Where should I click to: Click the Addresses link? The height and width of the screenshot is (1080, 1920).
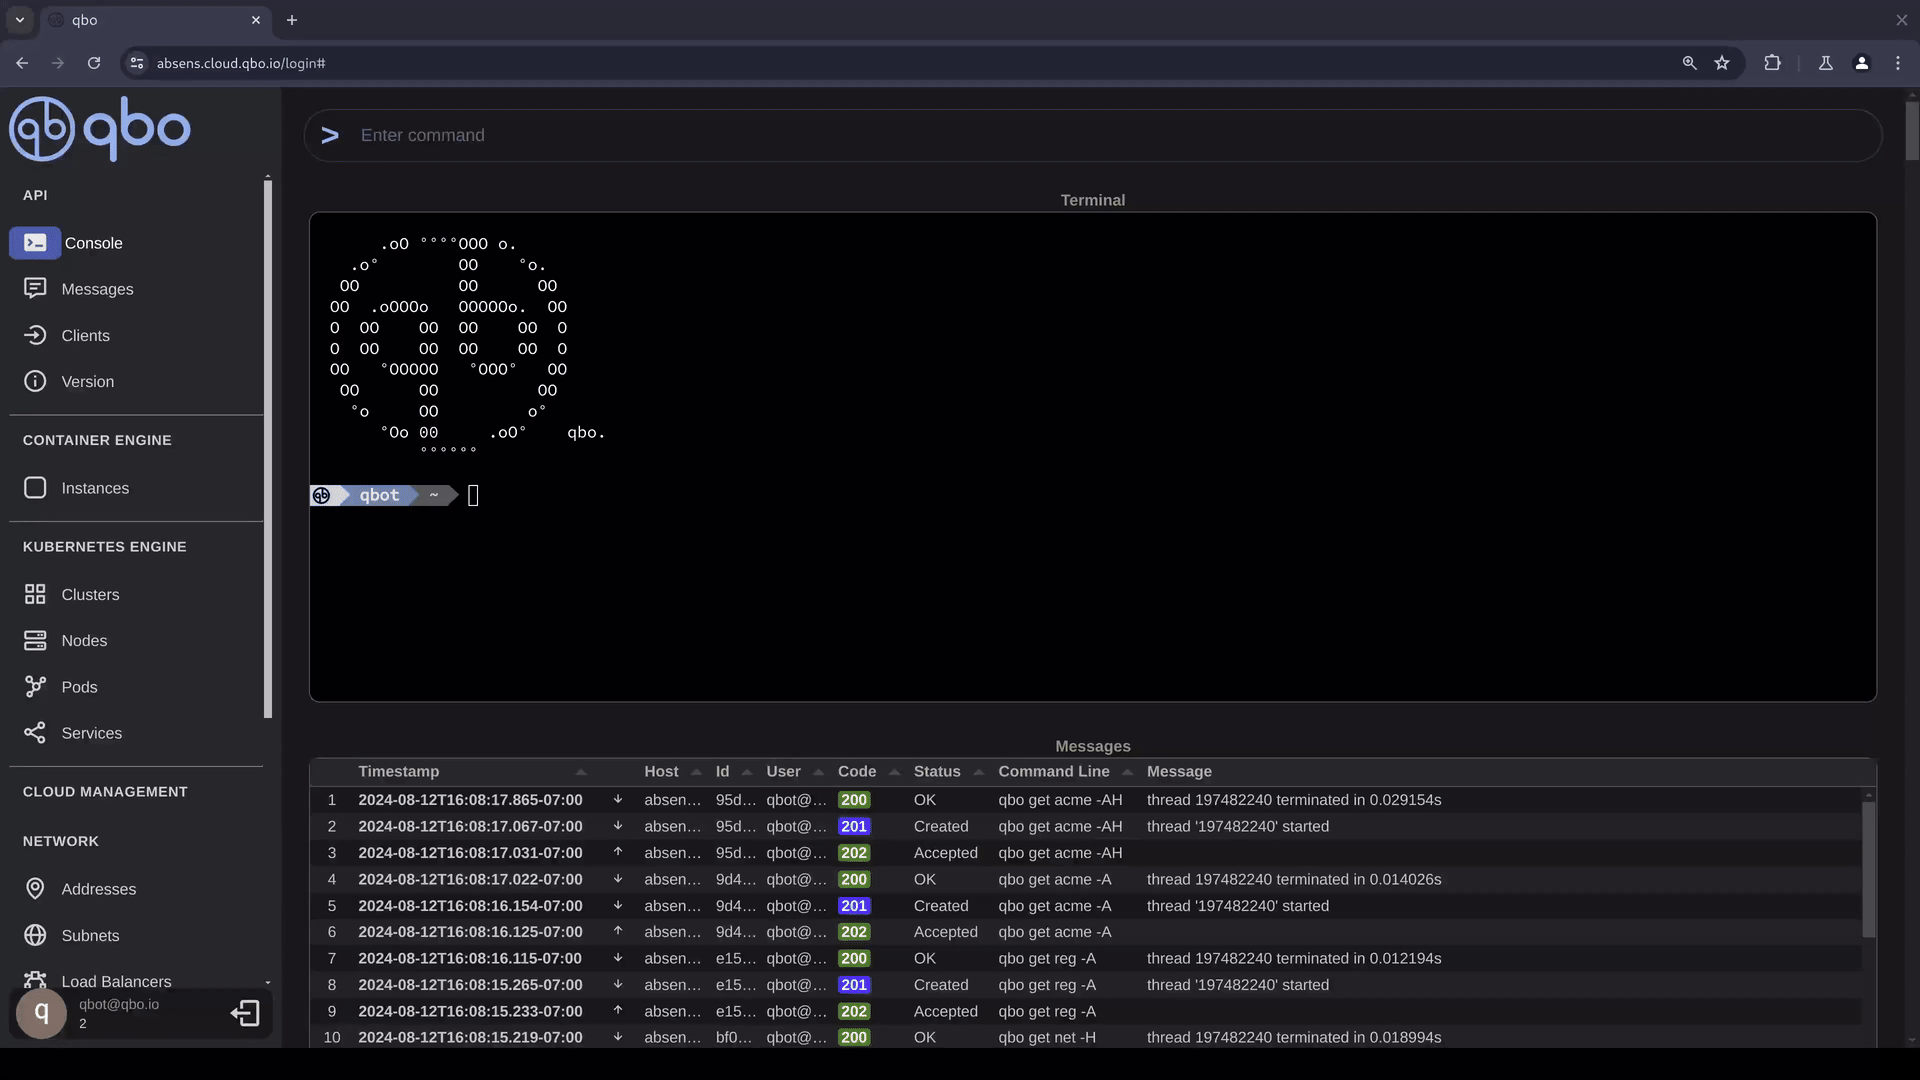(98, 889)
